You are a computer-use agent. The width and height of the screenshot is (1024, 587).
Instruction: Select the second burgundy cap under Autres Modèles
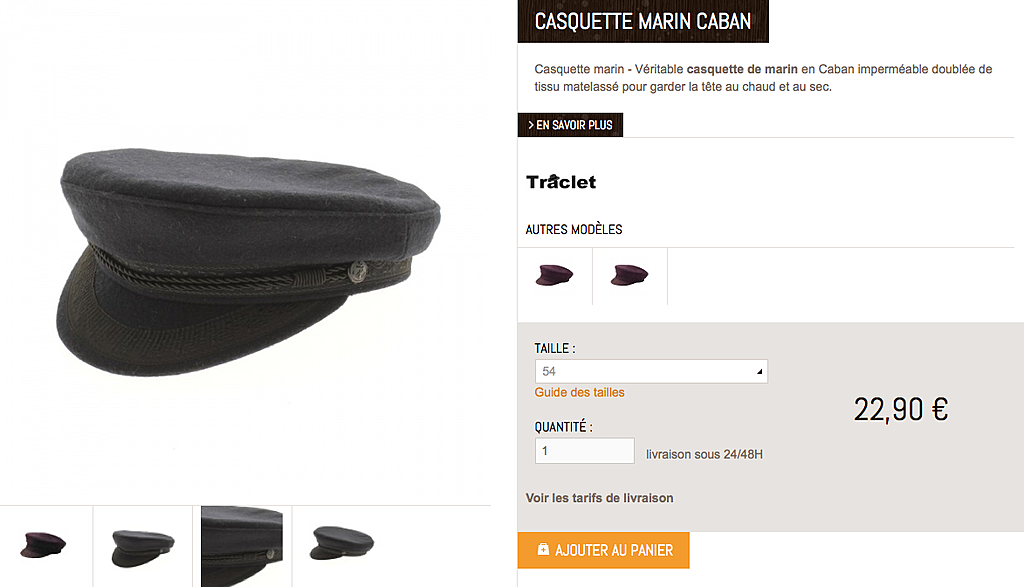coord(630,276)
